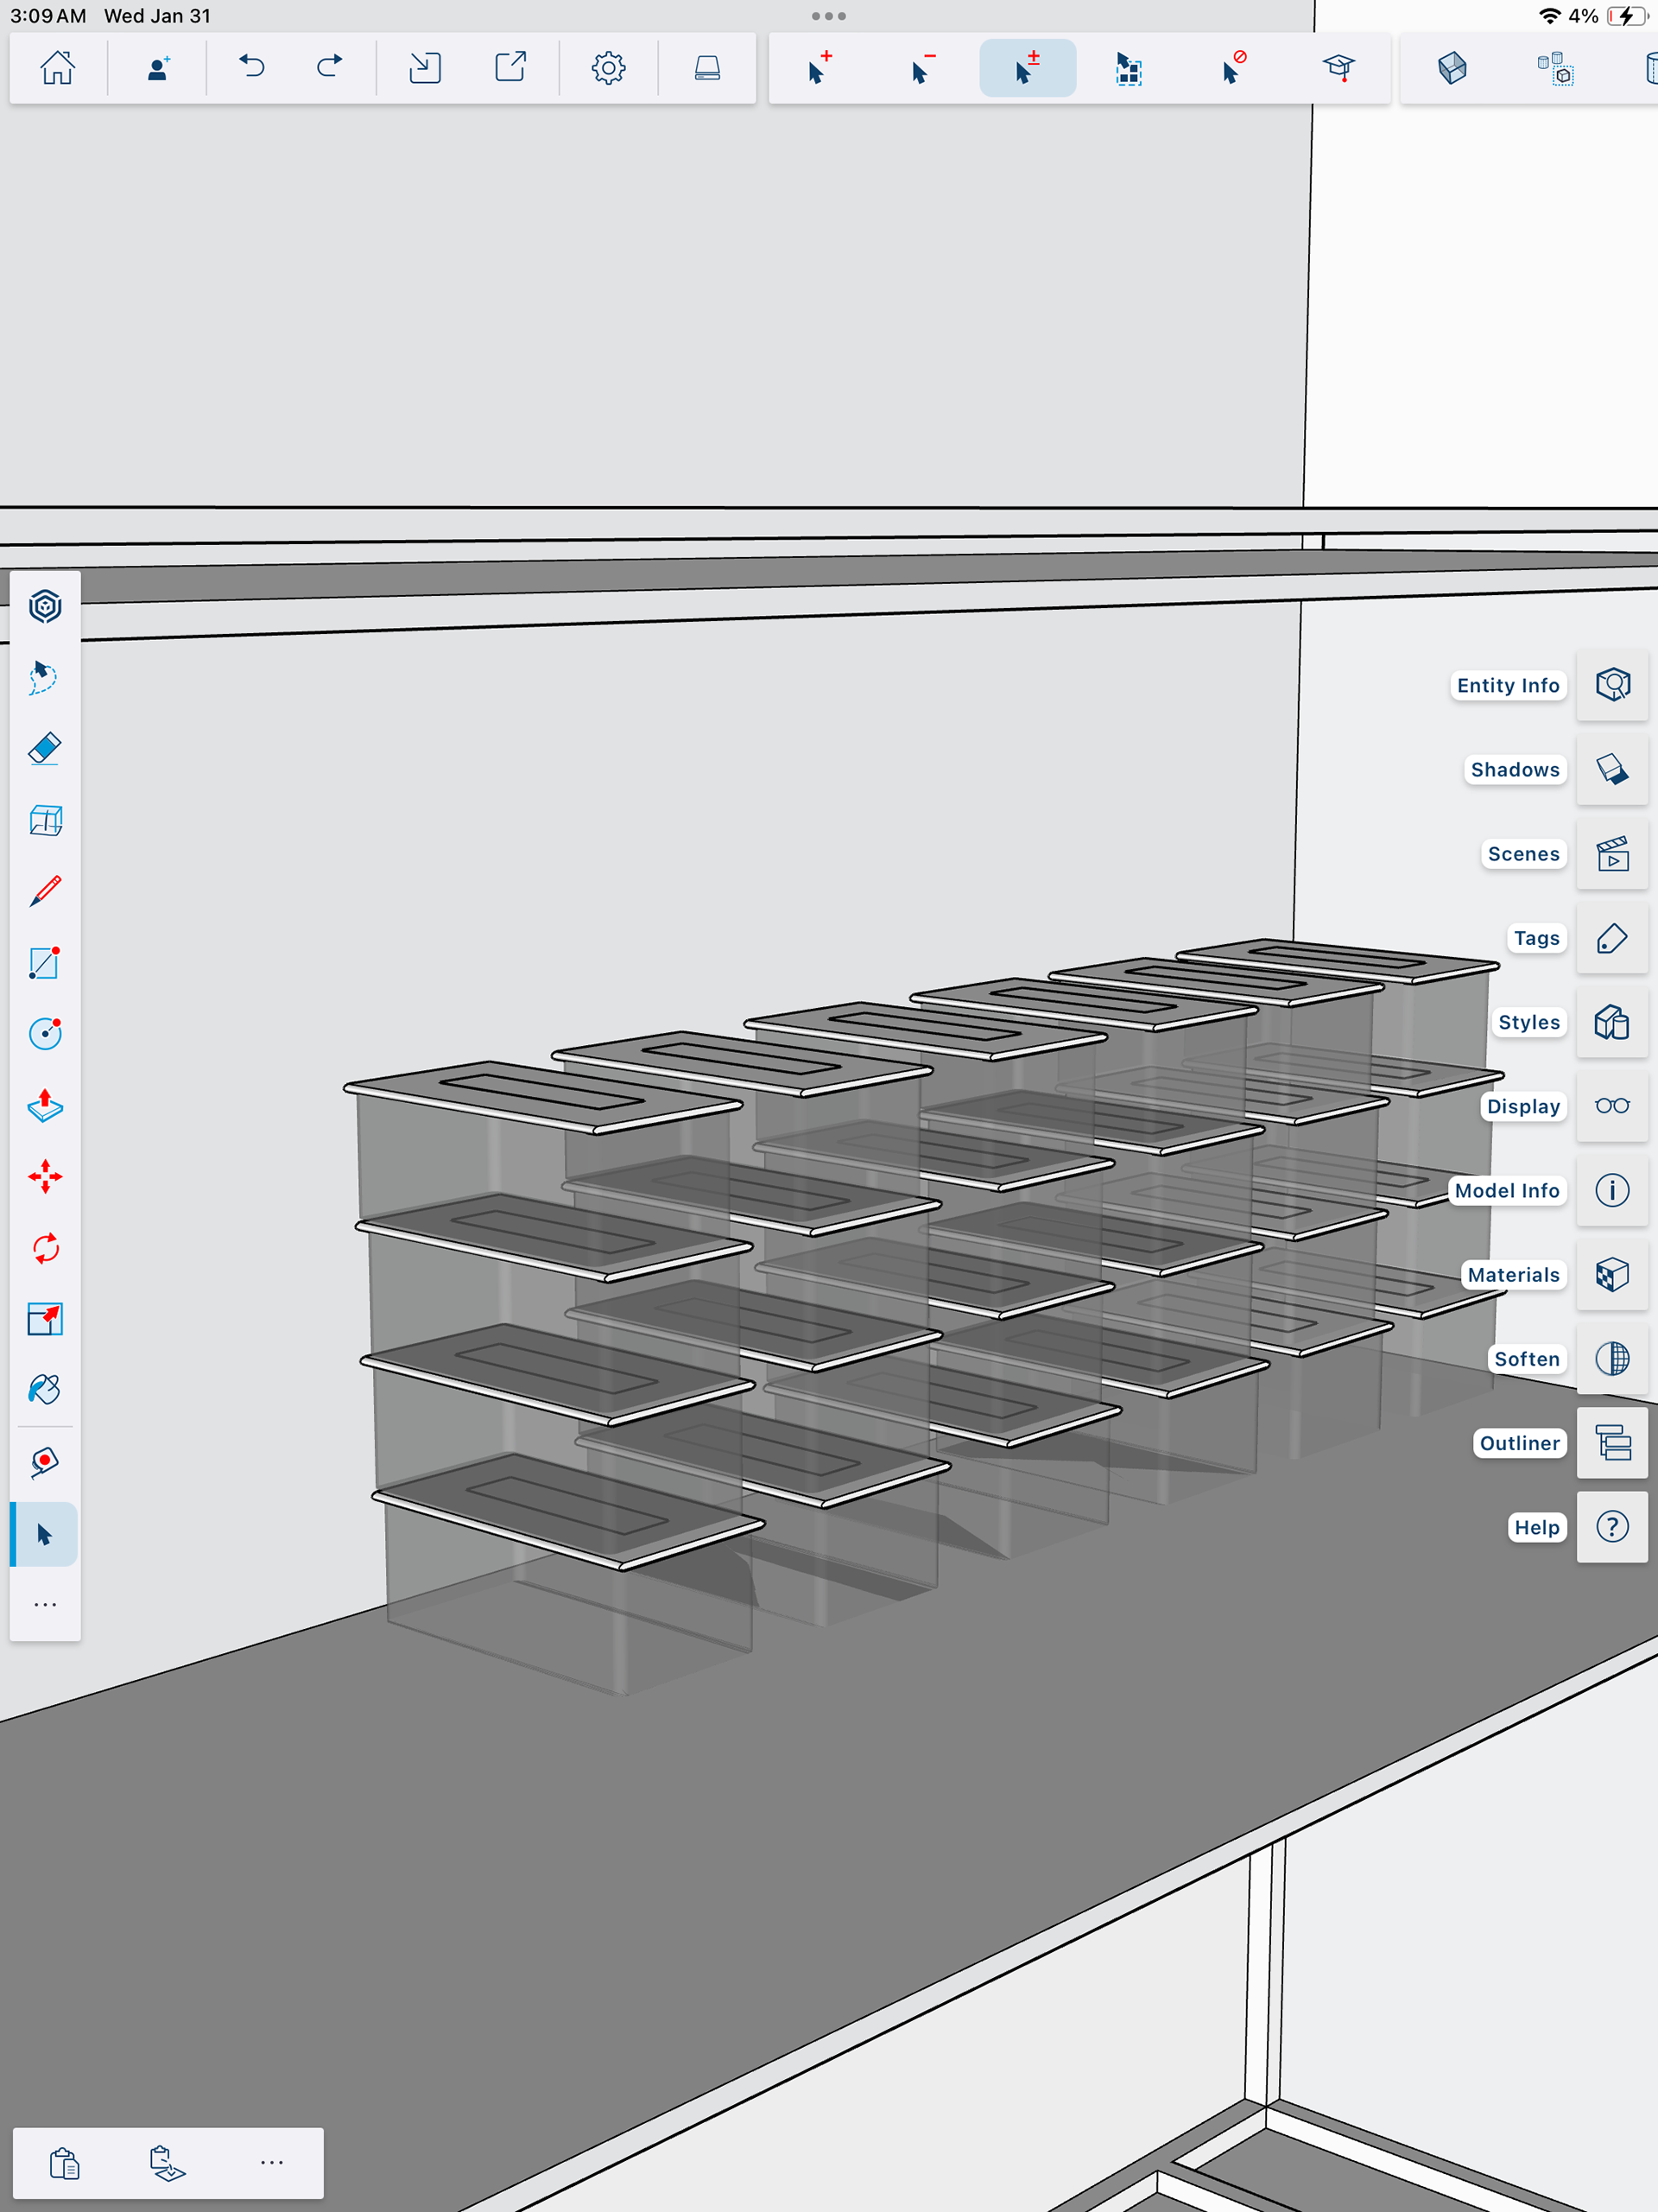
Task: Select the Lasso select tool
Action: pyautogui.click(x=45, y=677)
